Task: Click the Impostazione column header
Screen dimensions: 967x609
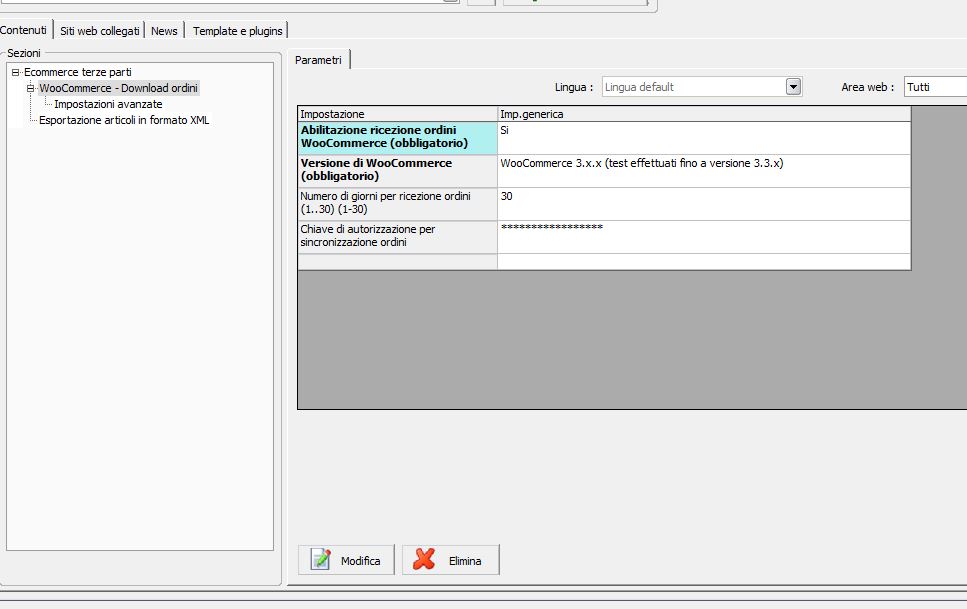Action: [x=398, y=114]
